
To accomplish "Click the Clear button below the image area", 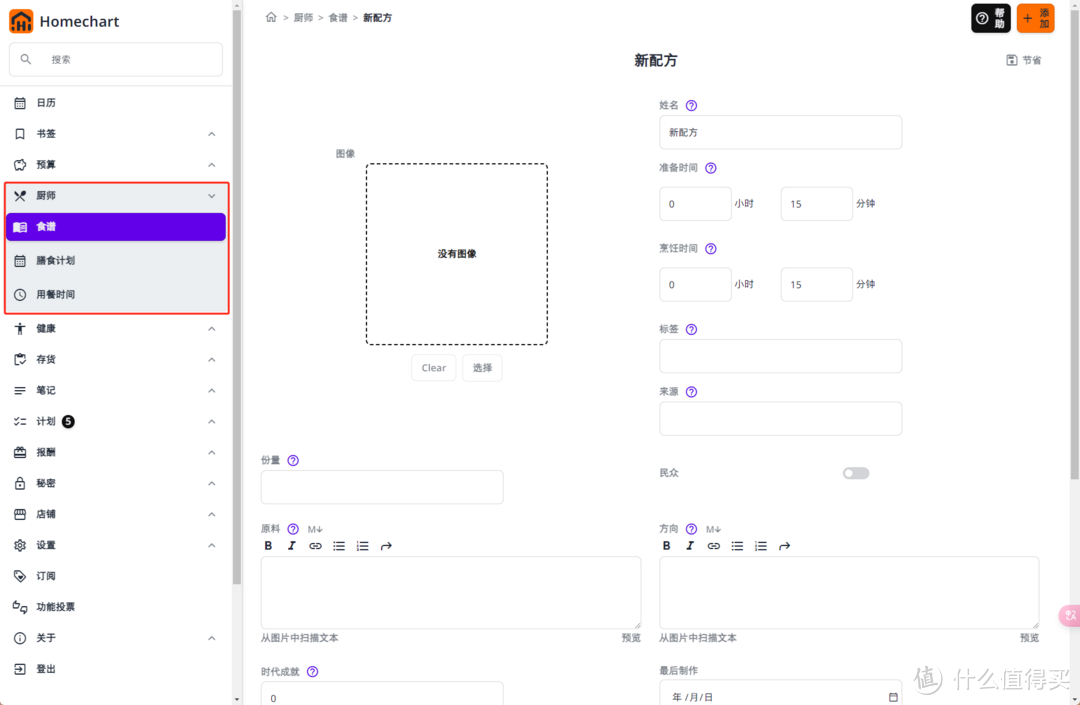I will click(x=433, y=367).
